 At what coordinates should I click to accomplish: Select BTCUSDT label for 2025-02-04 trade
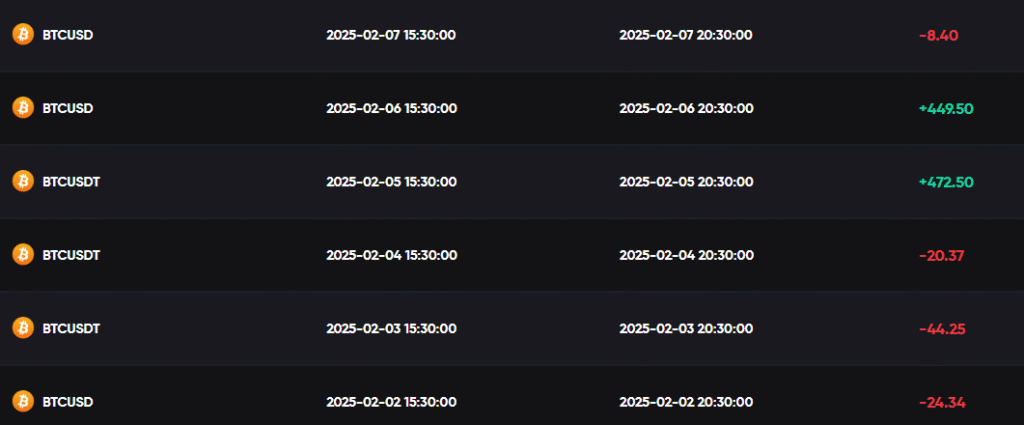(x=71, y=255)
